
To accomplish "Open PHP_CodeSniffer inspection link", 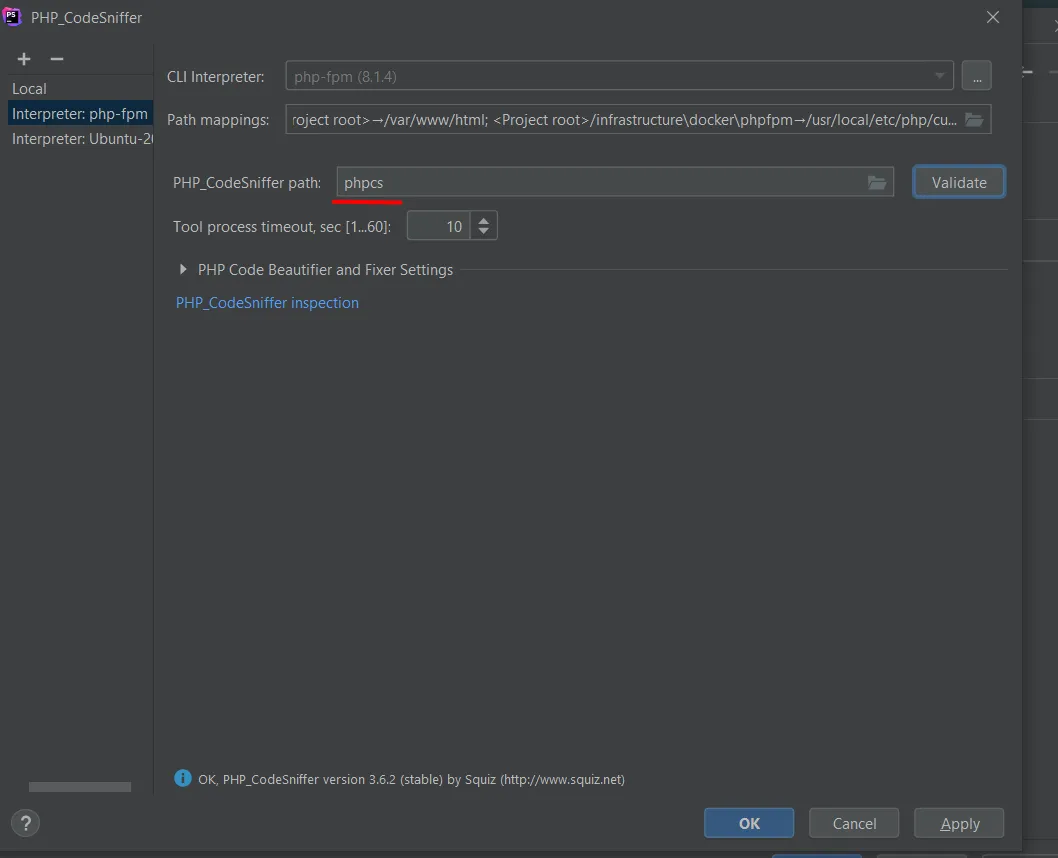I will [x=267, y=302].
